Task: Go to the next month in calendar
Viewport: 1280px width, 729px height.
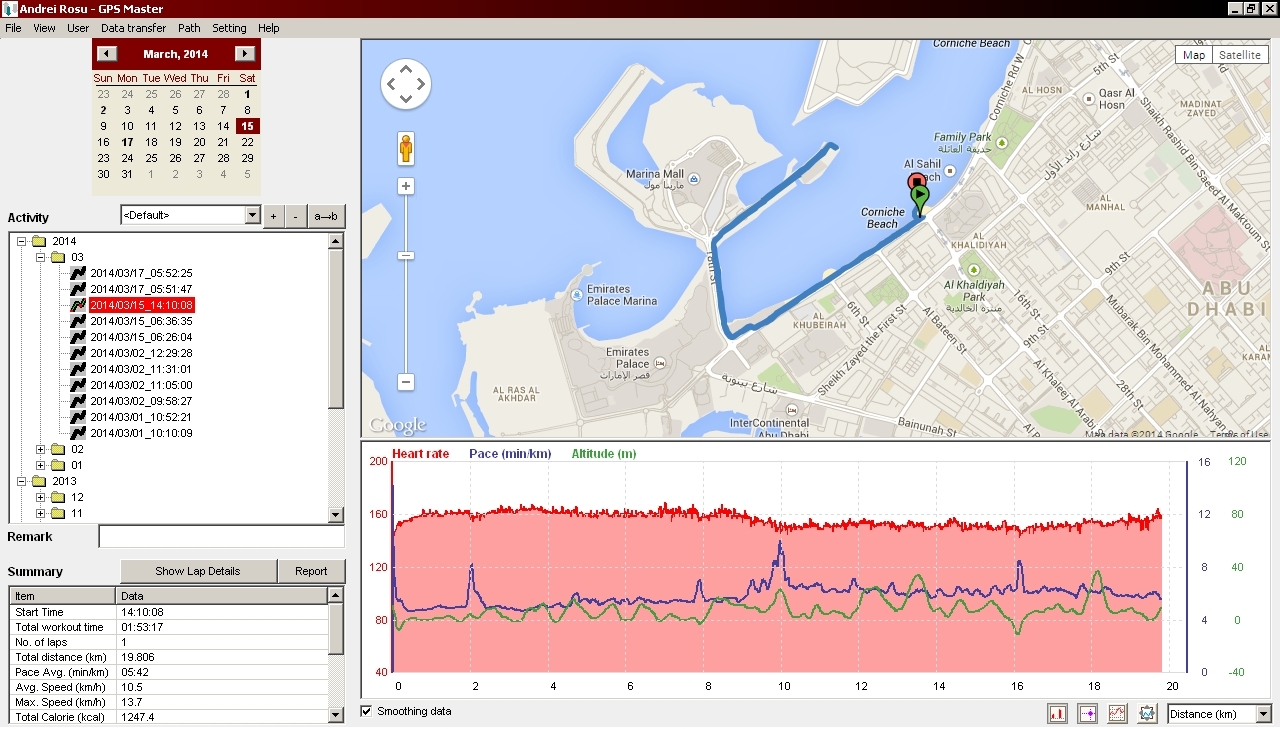Action: 245,54
